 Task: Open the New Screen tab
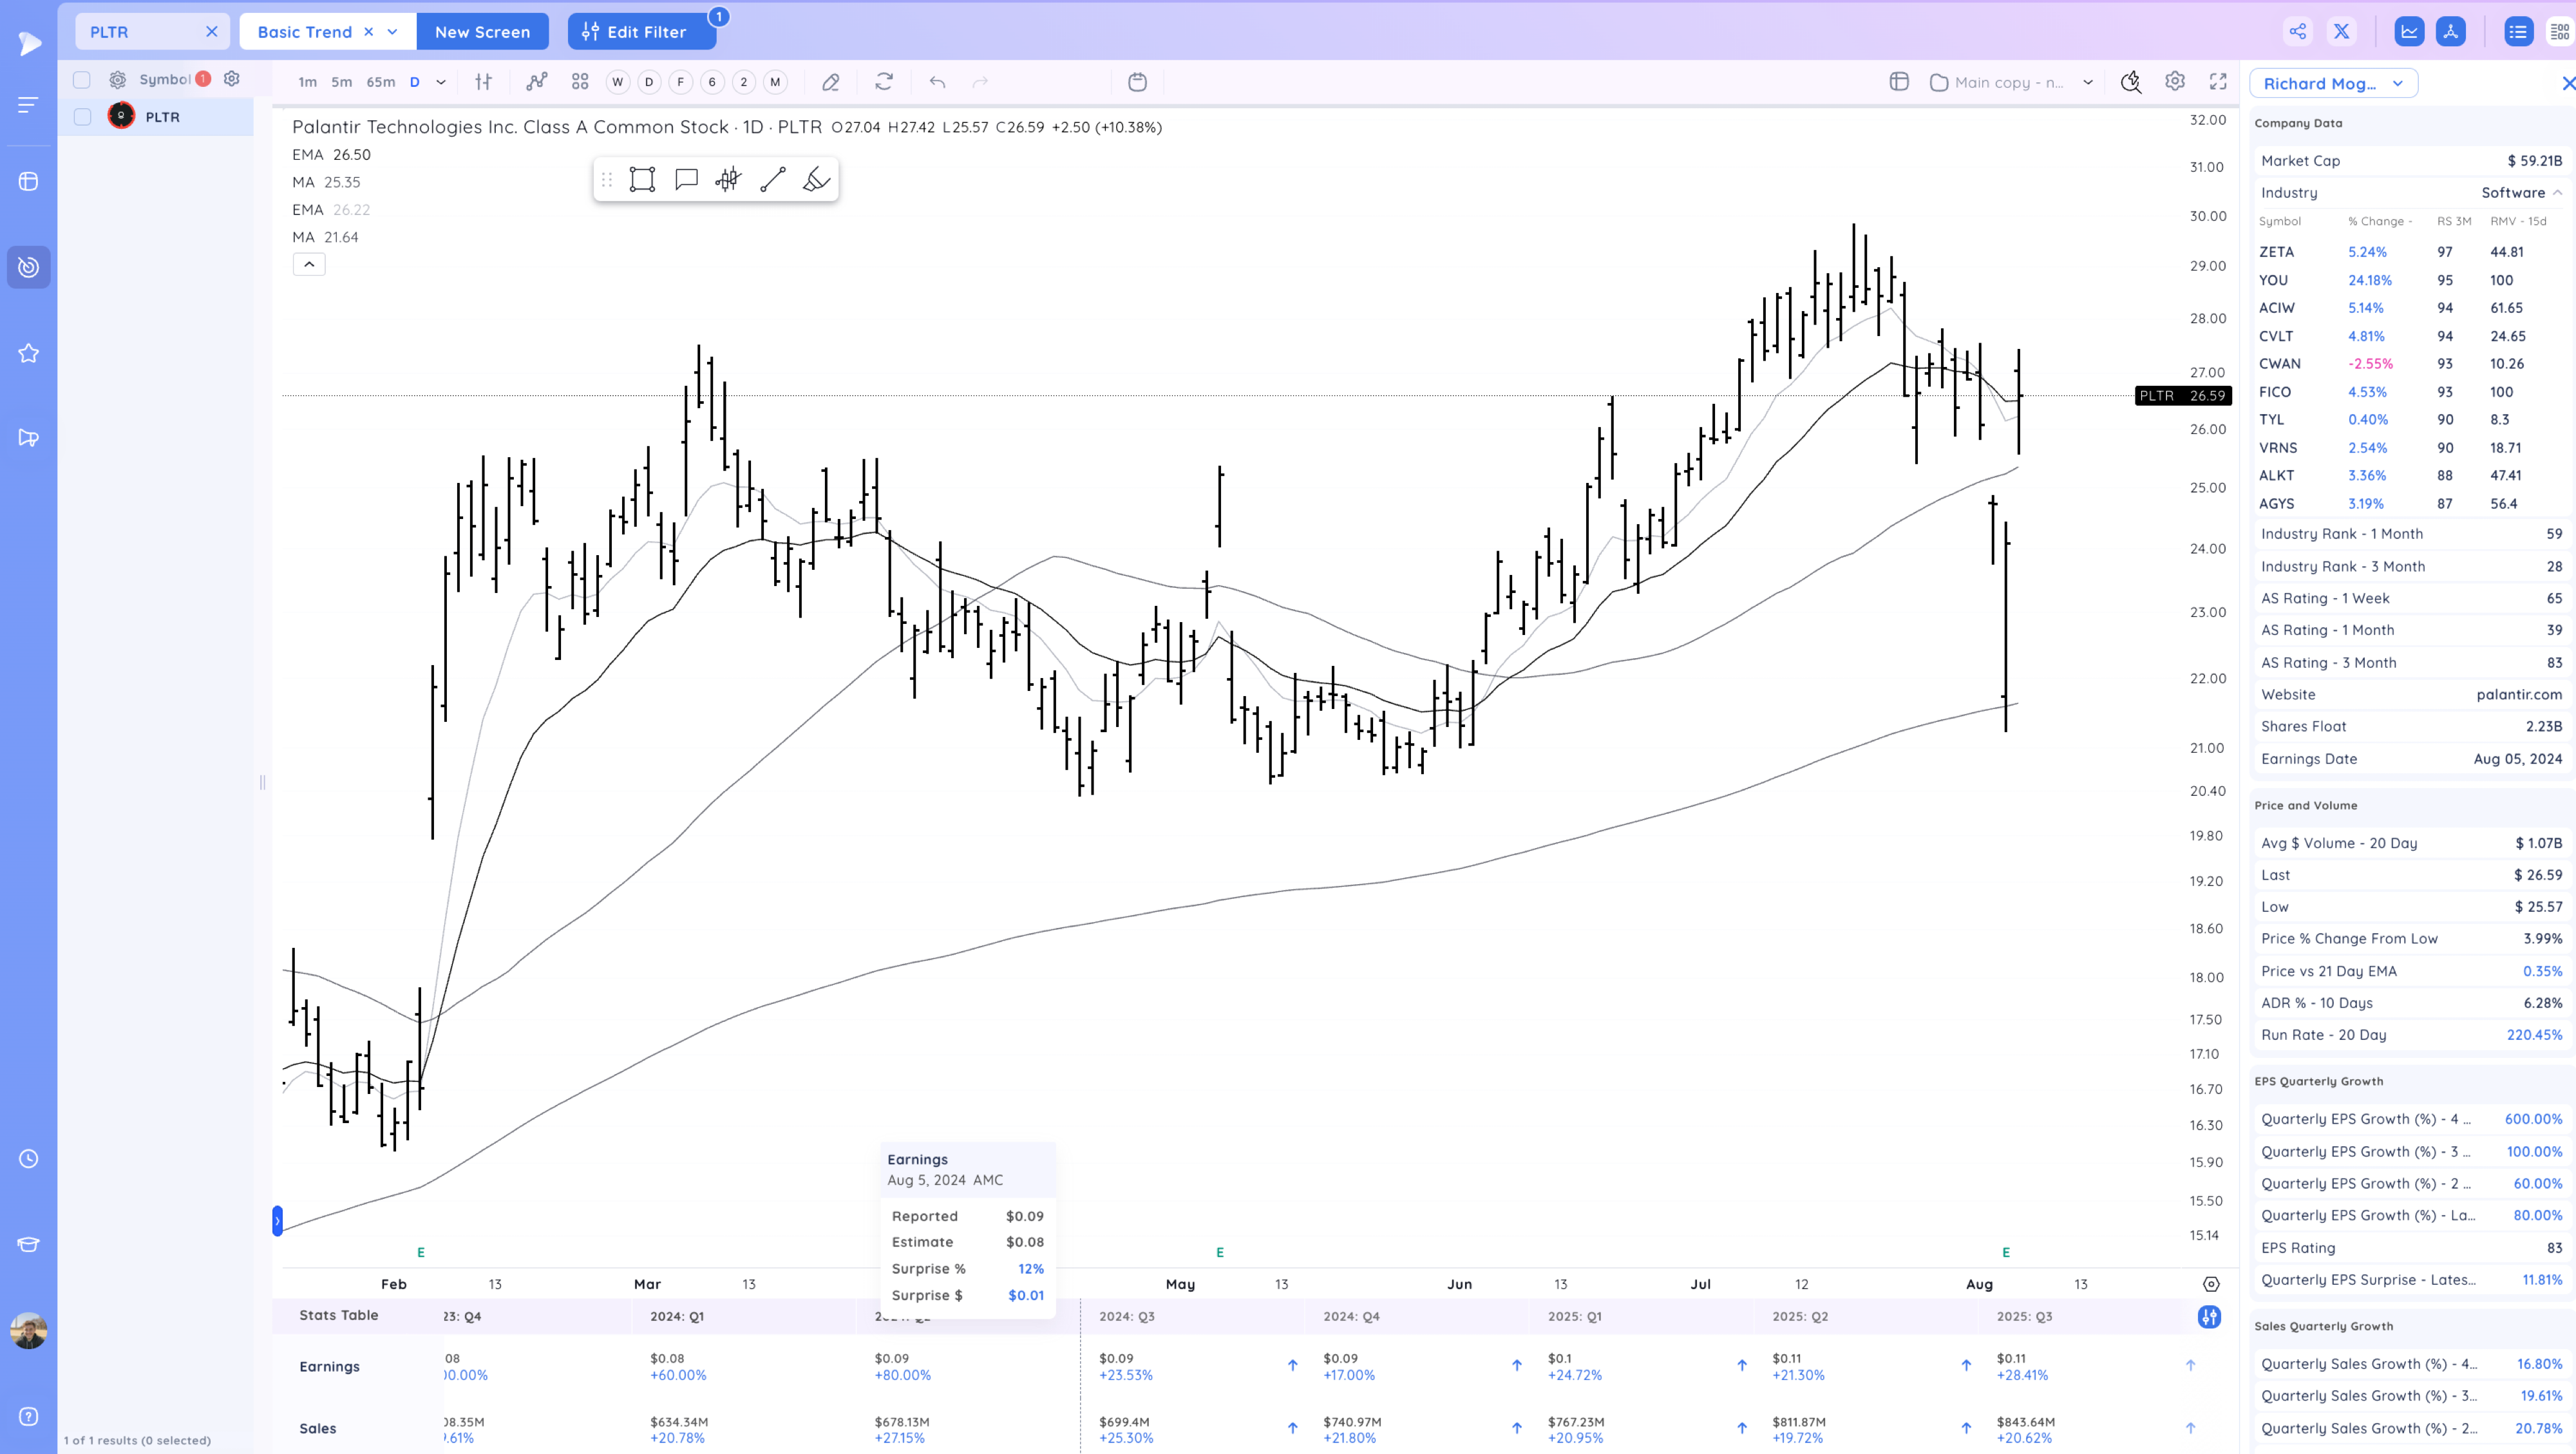482,32
